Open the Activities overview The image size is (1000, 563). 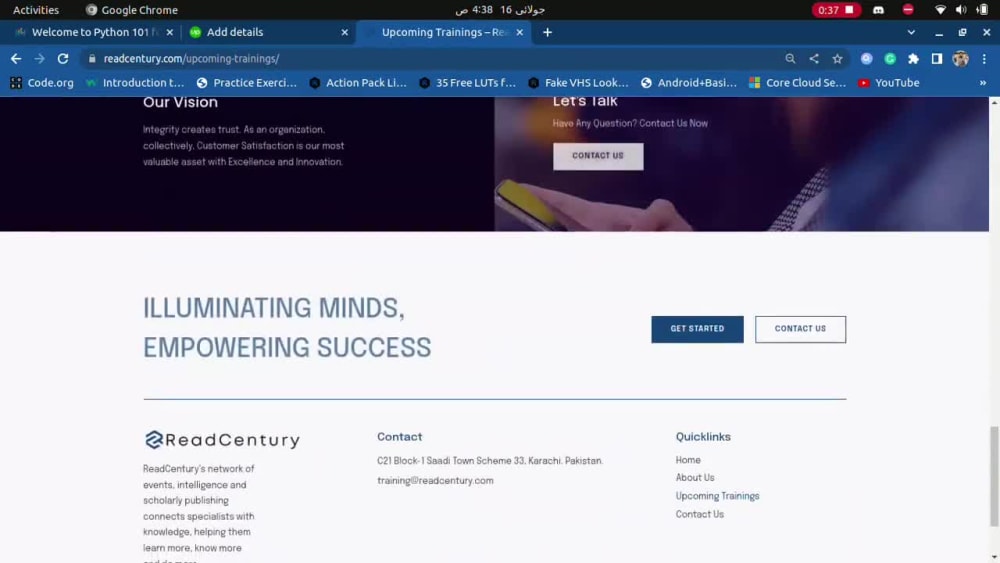(x=36, y=10)
